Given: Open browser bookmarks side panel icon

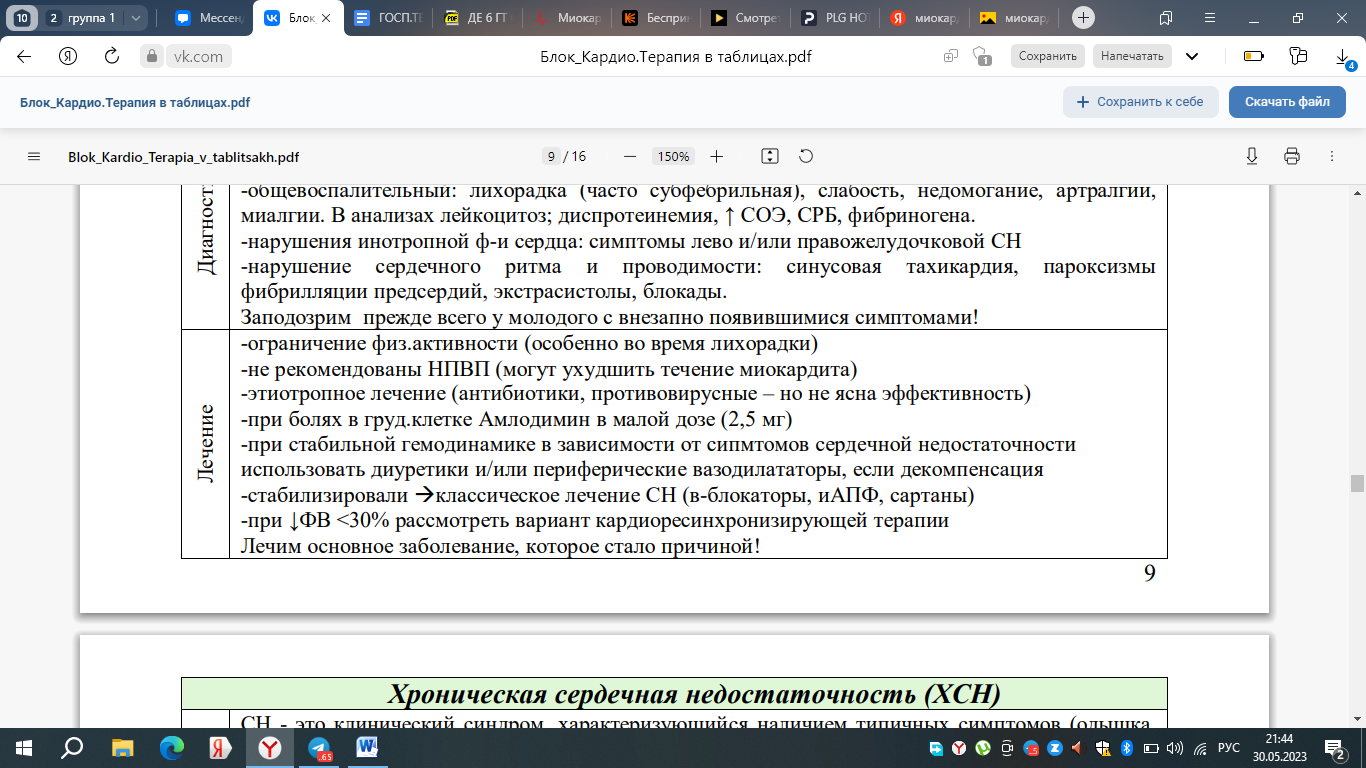Looking at the screenshot, I should tap(1167, 18).
